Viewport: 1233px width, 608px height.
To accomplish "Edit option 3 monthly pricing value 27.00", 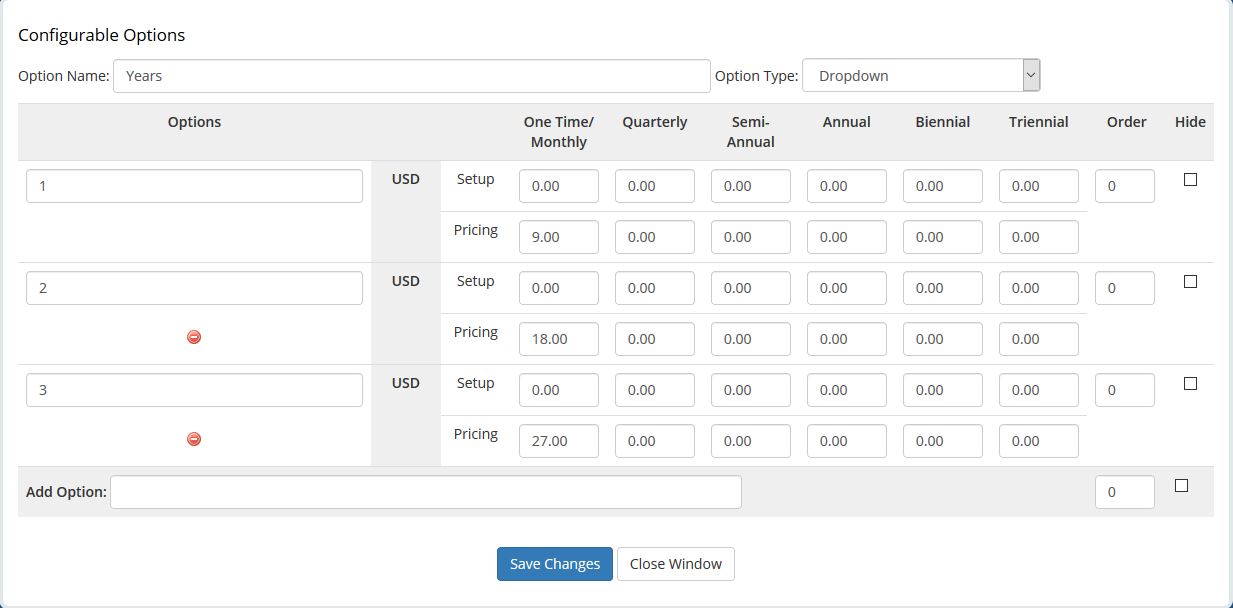I will point(559,441).
